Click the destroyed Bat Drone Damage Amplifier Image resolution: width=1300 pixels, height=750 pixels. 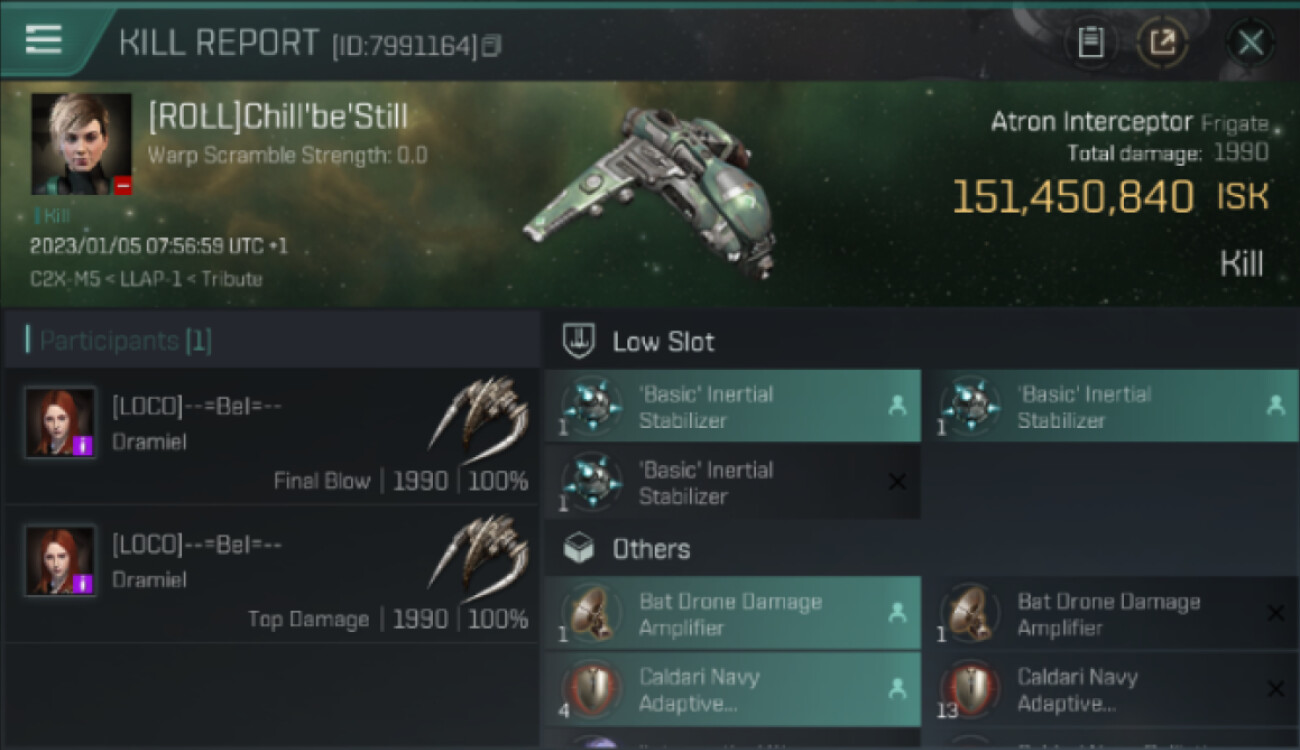tap(1110, 614)
